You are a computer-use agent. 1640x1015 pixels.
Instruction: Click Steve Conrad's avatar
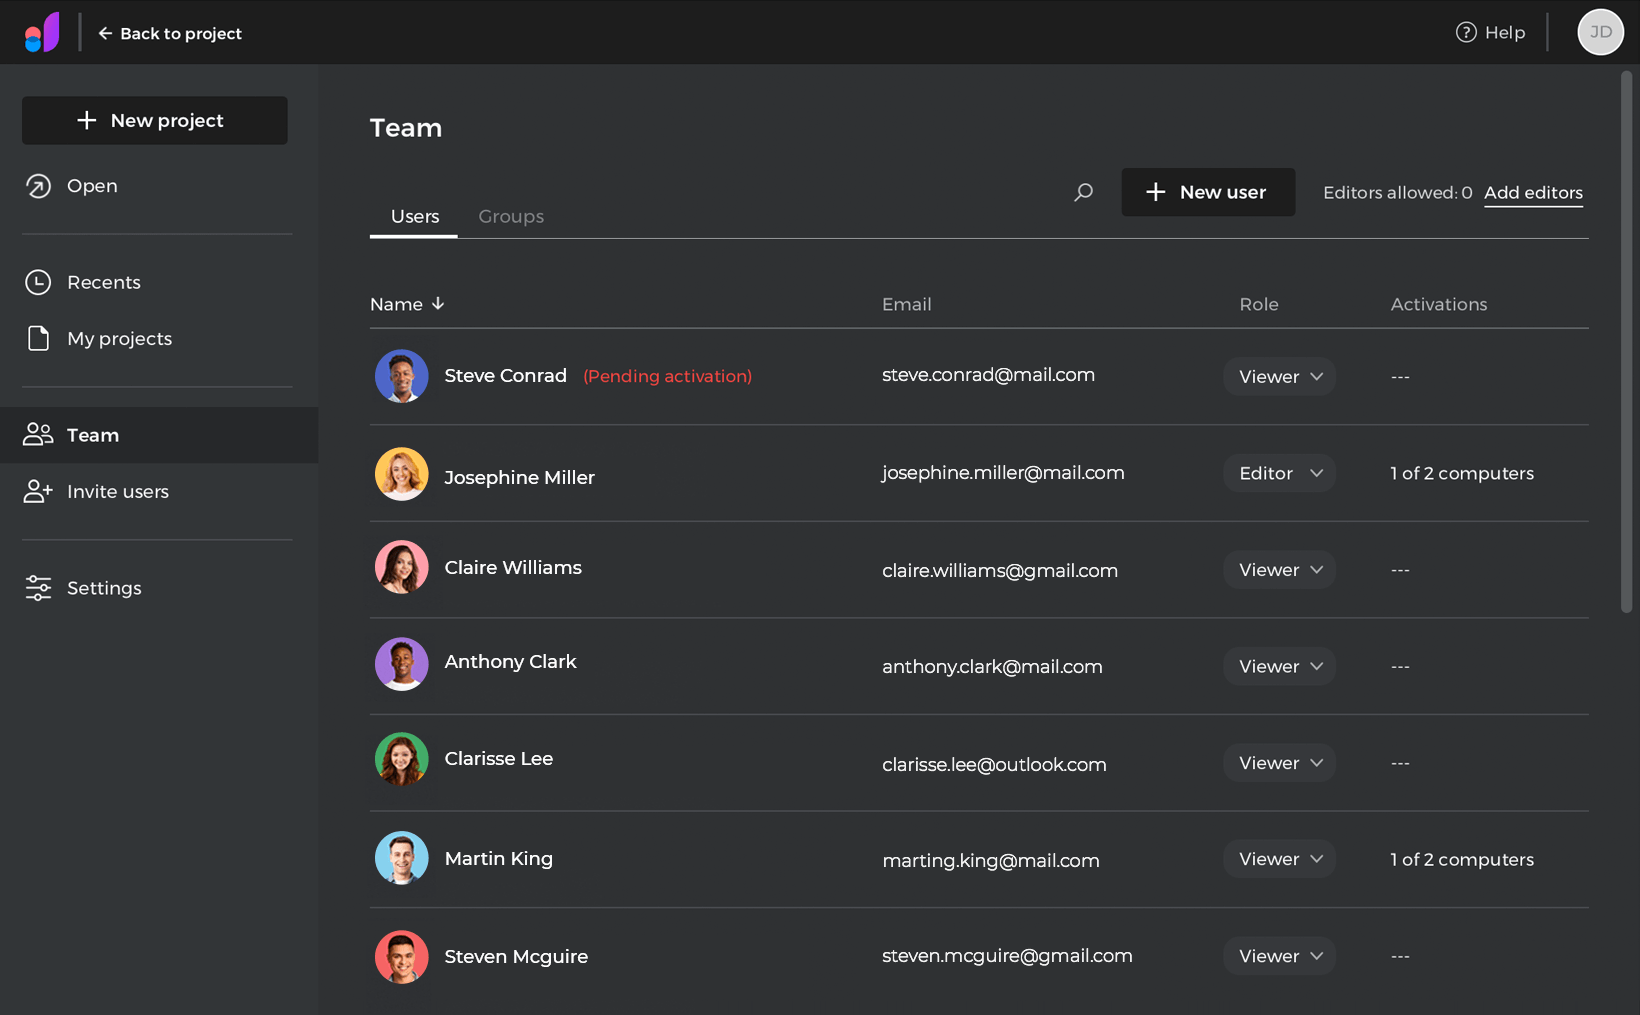point(402,376)
